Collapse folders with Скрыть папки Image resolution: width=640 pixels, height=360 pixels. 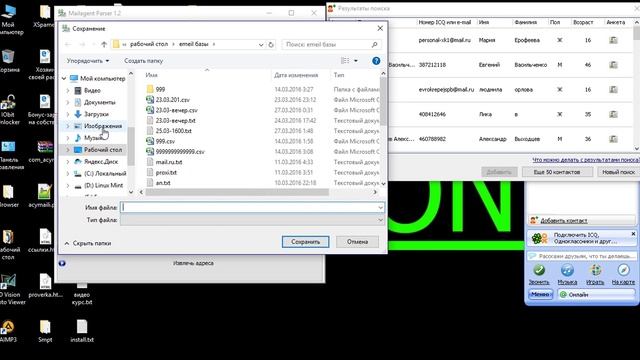click(x=88, y=243)
